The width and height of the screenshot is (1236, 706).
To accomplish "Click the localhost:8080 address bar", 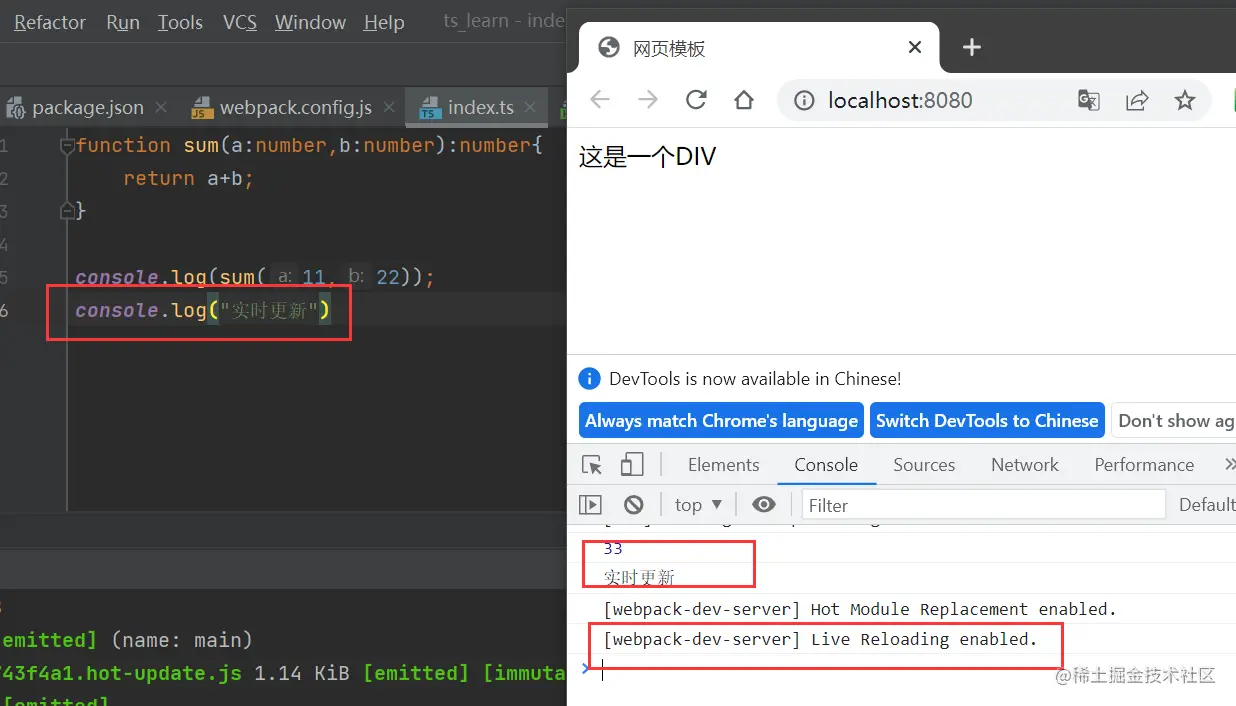I will pyautogui.click(x=900, y=100).
